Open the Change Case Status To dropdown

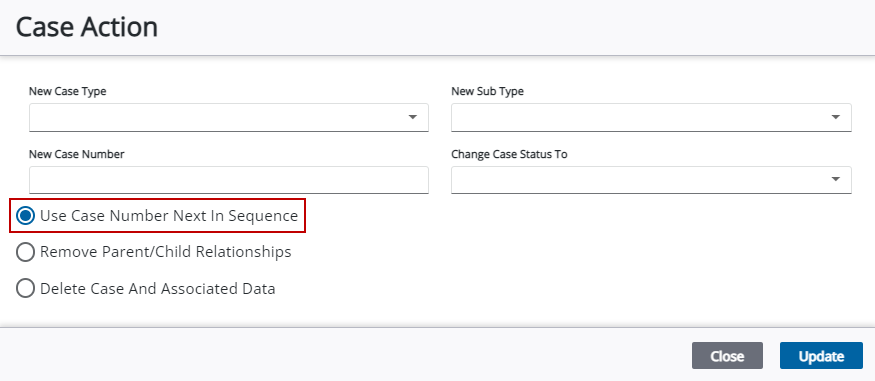point(651,180)
